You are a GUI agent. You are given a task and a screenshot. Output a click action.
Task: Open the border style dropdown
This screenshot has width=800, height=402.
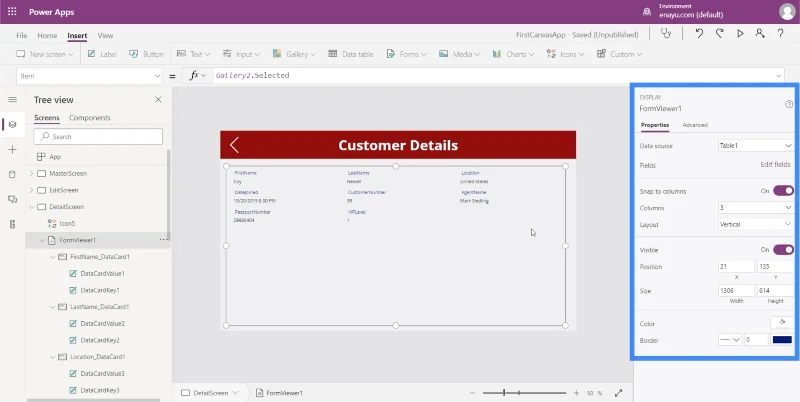(x=730, y=340)
